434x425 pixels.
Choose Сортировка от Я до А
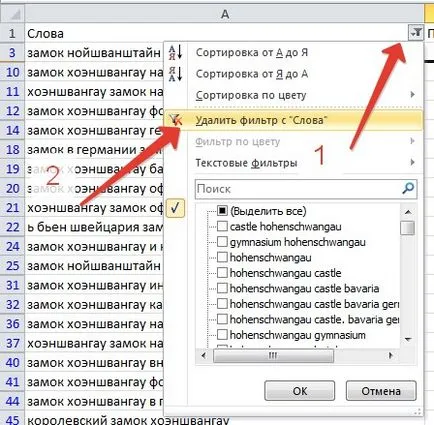click(252, 74)
